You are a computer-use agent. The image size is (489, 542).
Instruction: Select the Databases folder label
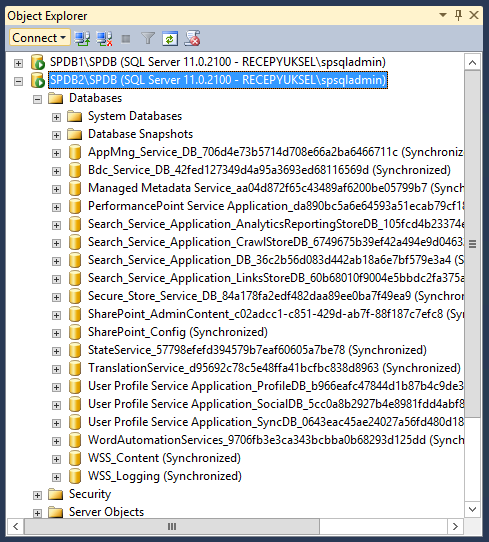click(x=95, y=98)
